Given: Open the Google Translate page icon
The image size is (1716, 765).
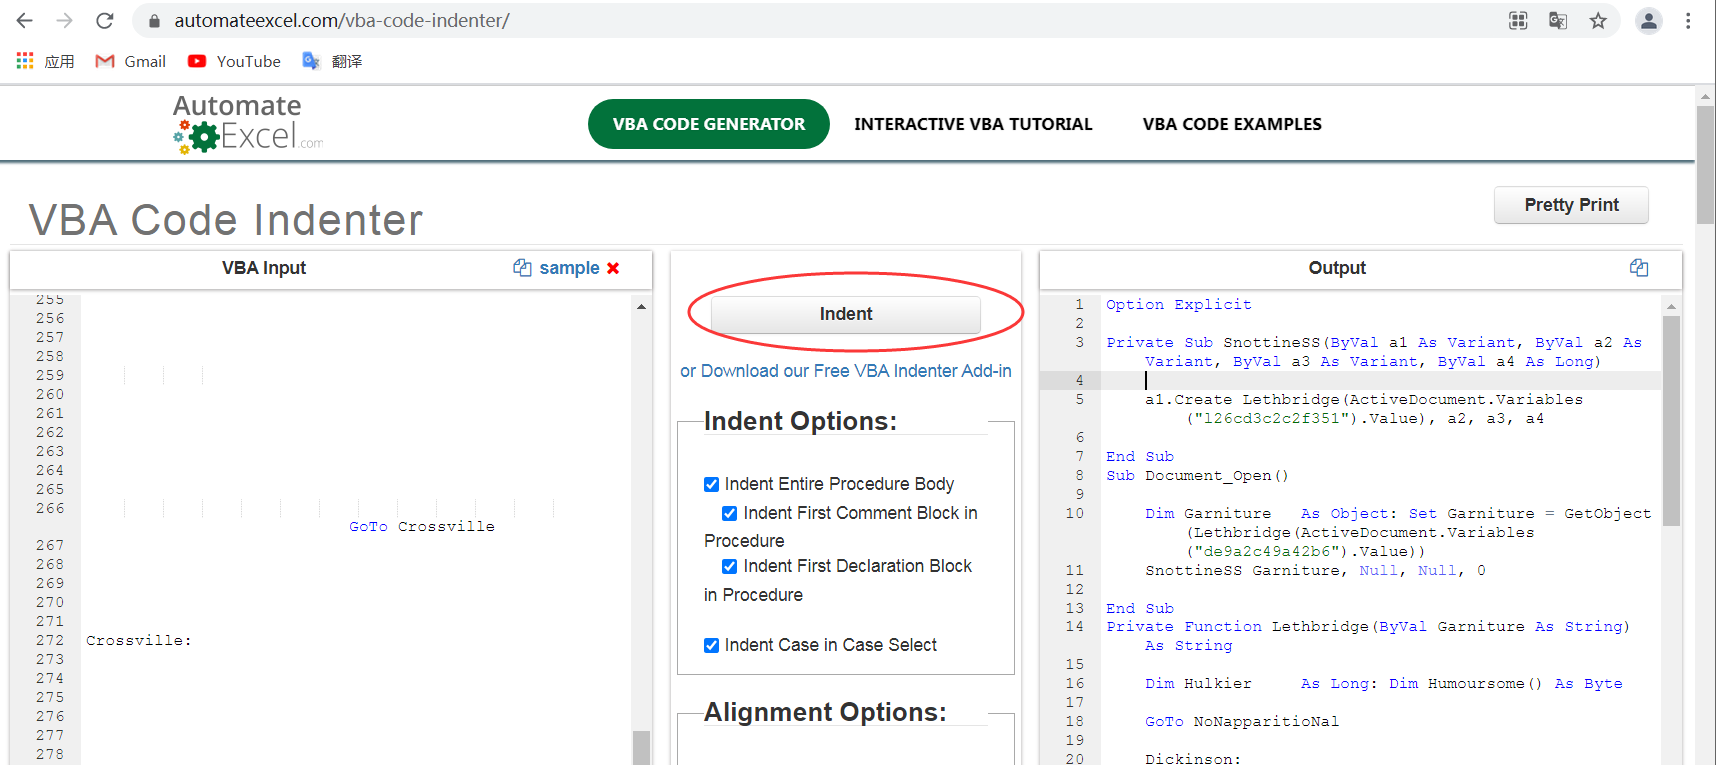Looking at the screenshot, I should click(1558, 21).
